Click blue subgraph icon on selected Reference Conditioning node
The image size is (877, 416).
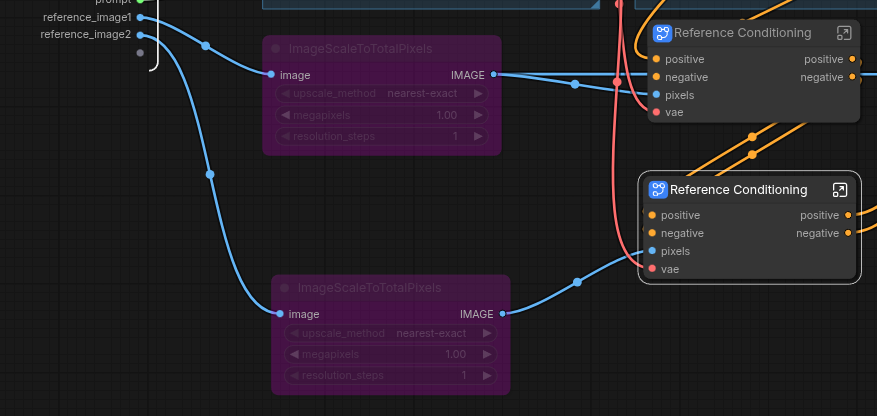658,190
